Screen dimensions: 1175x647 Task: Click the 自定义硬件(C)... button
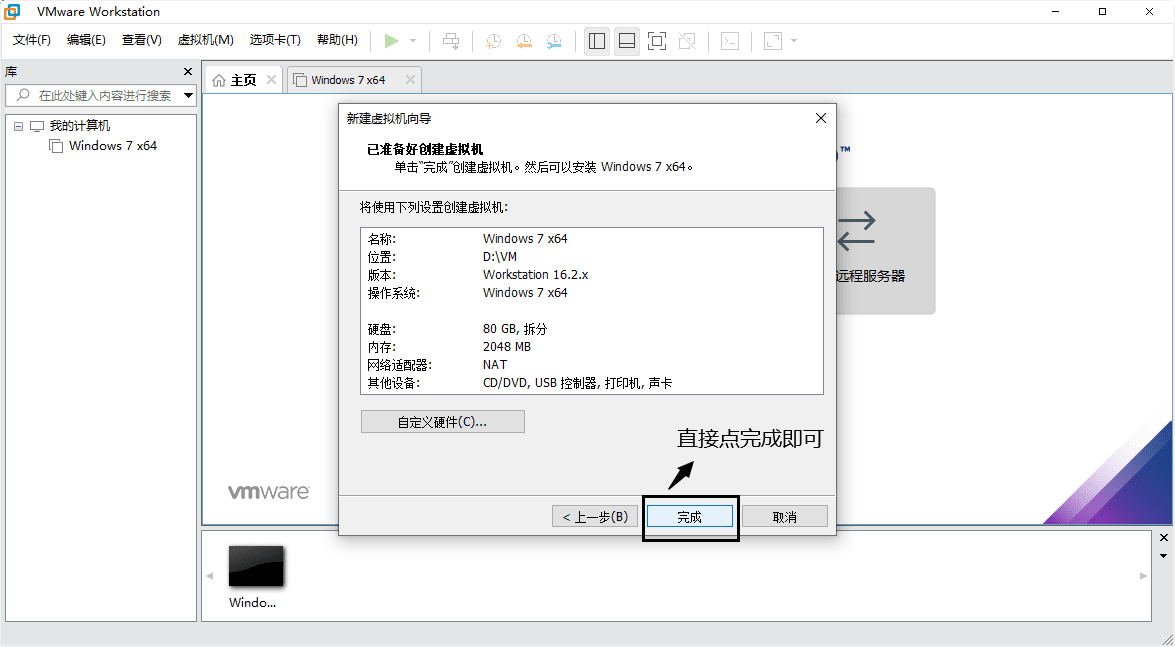click(x=442, y=421)
